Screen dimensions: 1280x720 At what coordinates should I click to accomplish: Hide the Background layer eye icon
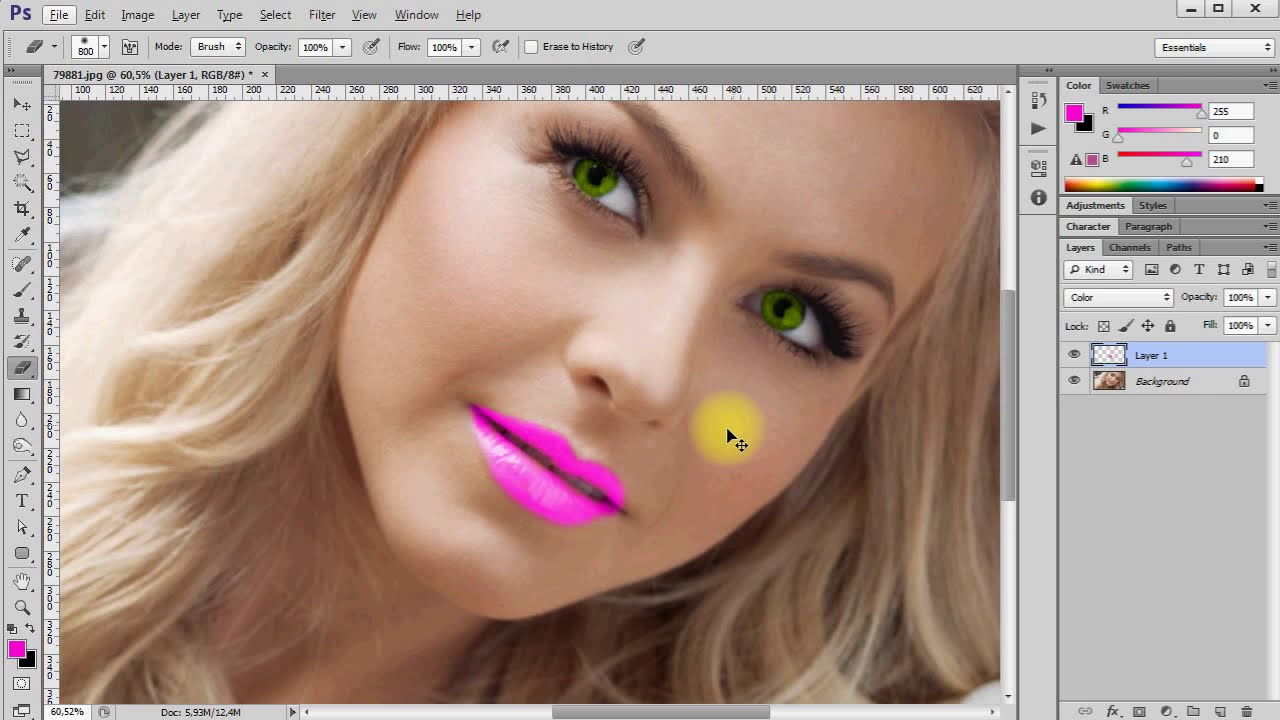point(1074,381)
